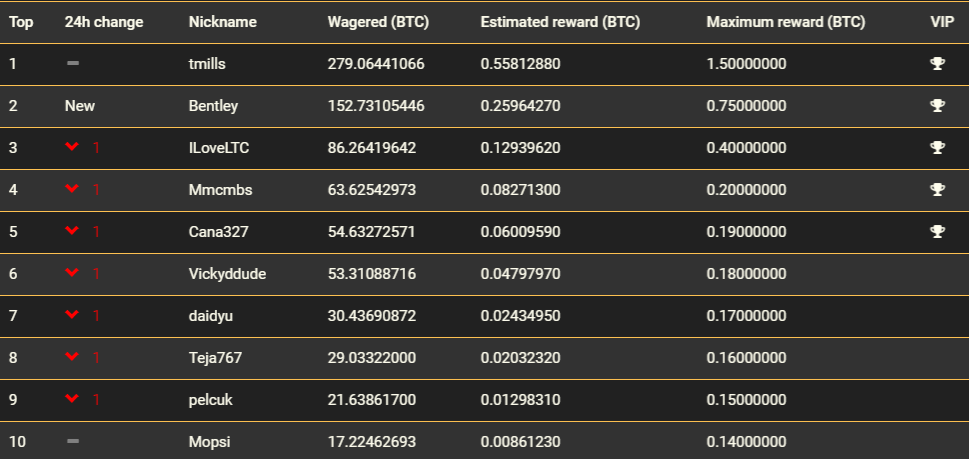Click the Nickname column header
969x459 pixels.
(x=222, y=22)
